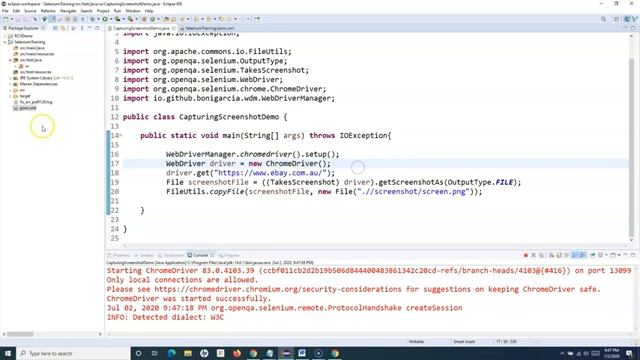The image size is (640, 360).
Task: Open Firefox from the taskbar
Action: coord(237,353)
